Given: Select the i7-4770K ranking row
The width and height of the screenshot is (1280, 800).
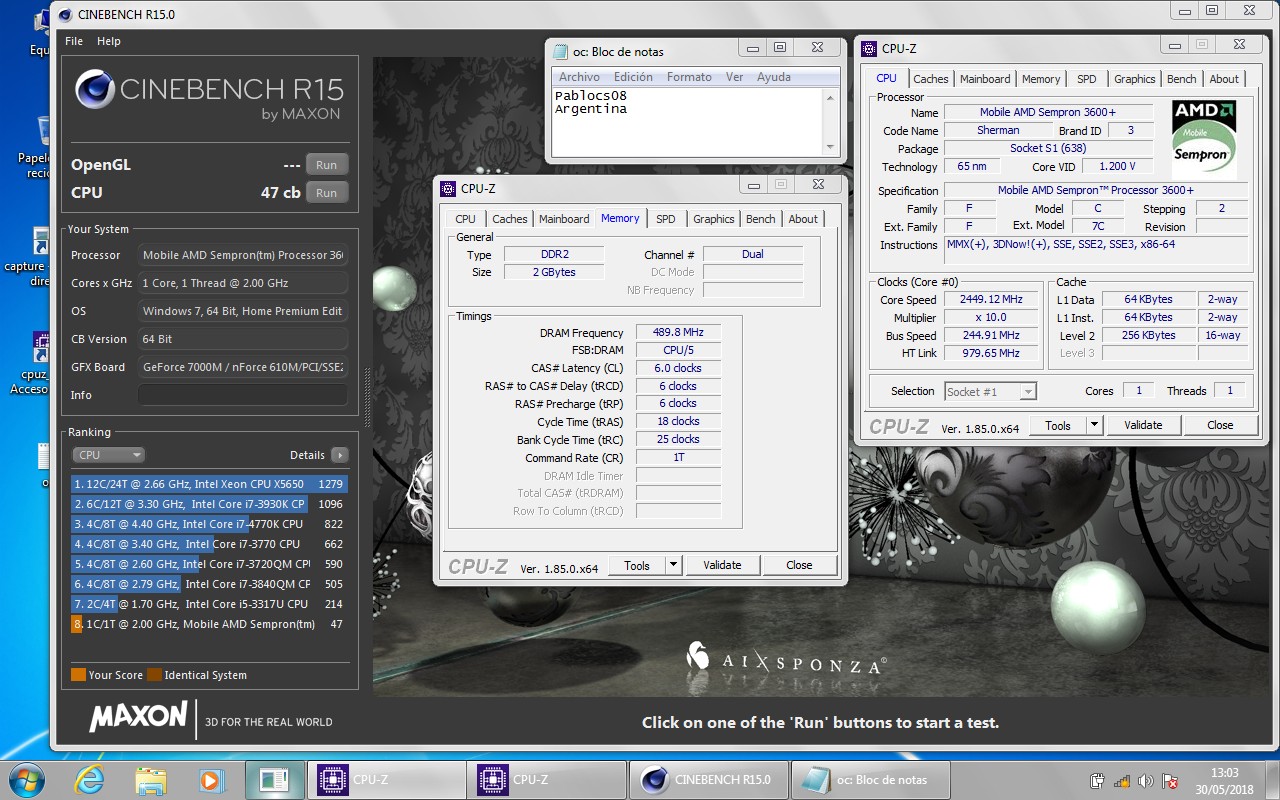Looking at the screenshot, I should click(209, 524).
